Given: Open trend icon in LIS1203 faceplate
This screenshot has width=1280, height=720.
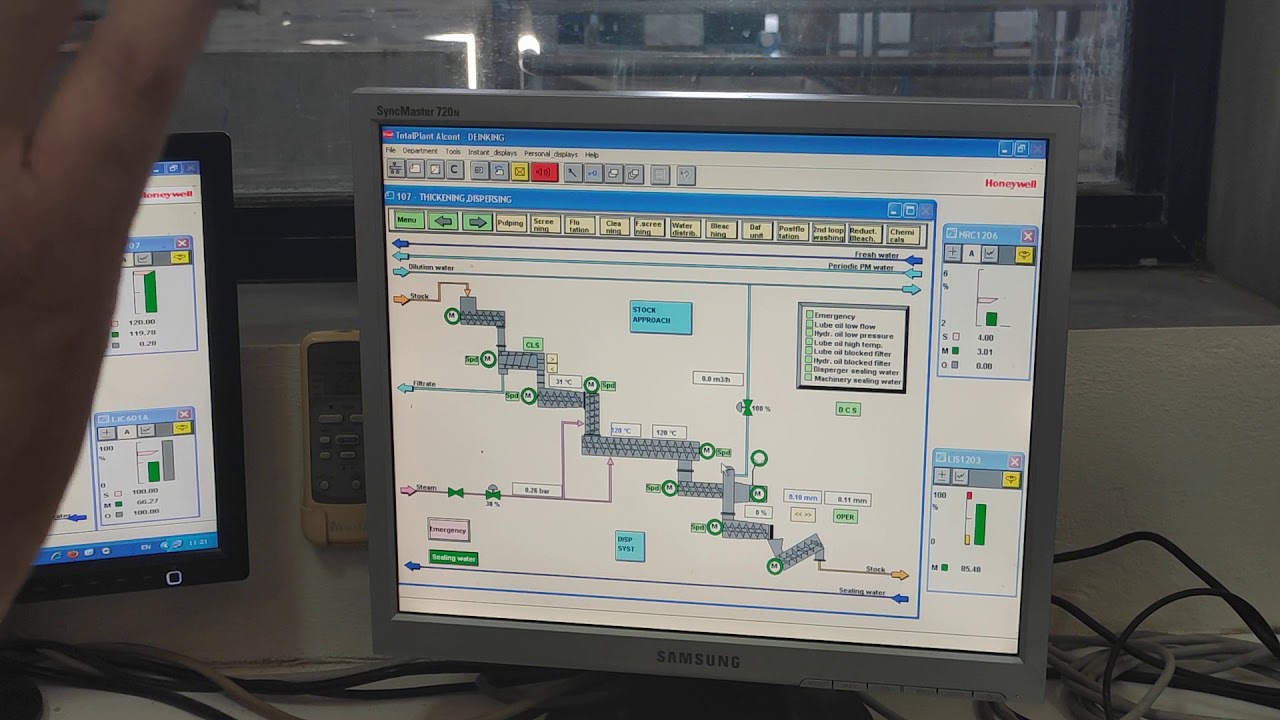Looking at the screenshot, I should (x=960, y=477).
